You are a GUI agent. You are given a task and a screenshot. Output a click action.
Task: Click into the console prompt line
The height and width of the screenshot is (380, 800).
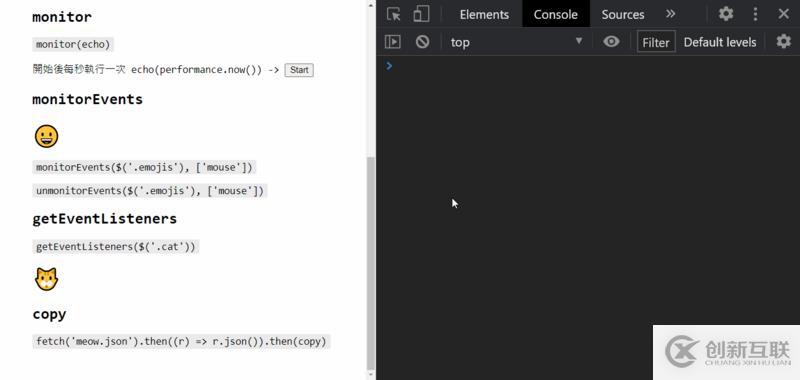pos(592,66)
